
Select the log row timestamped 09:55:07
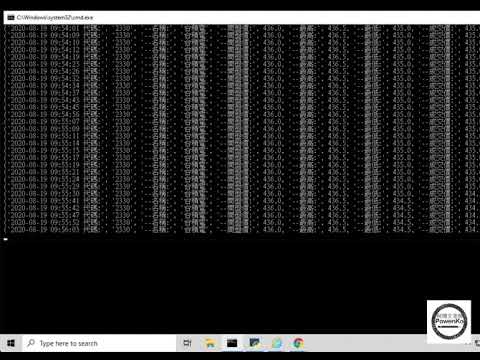point(242,121)
